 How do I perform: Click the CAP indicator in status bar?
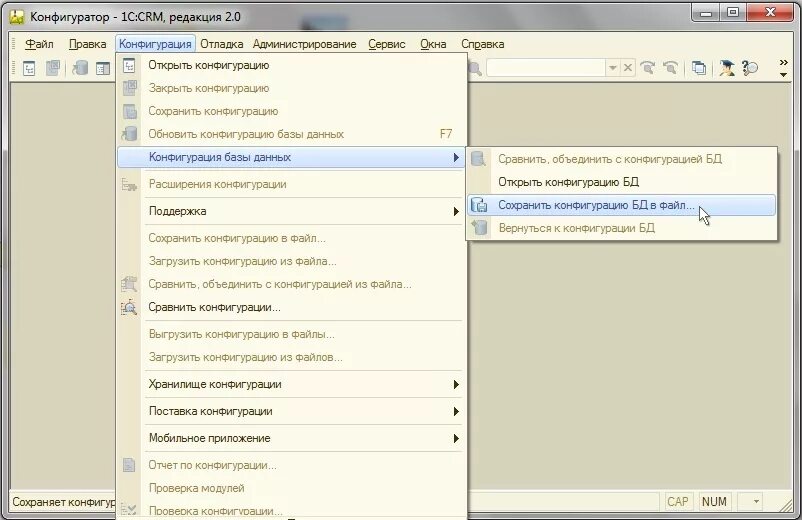678,502
